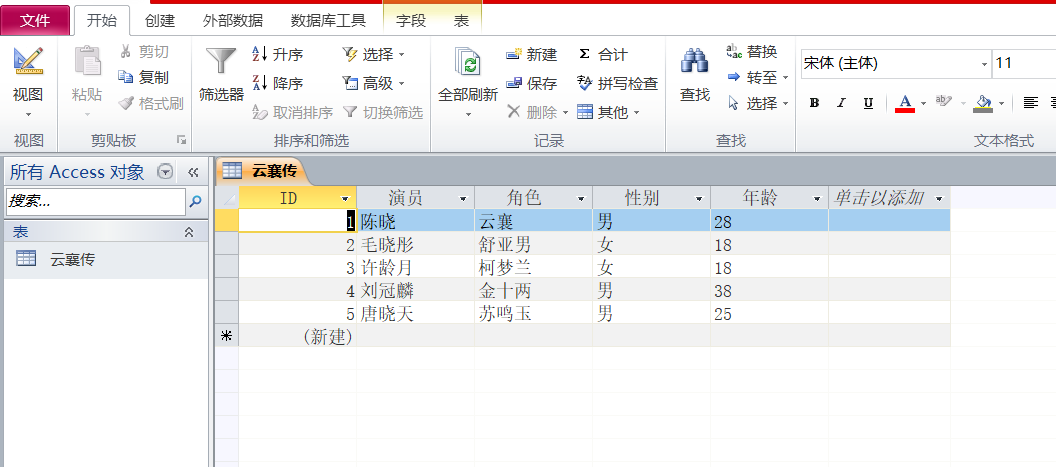Click the 替换 replace icon
This screenshot has height=467, width=1056.
pos(734,51)
